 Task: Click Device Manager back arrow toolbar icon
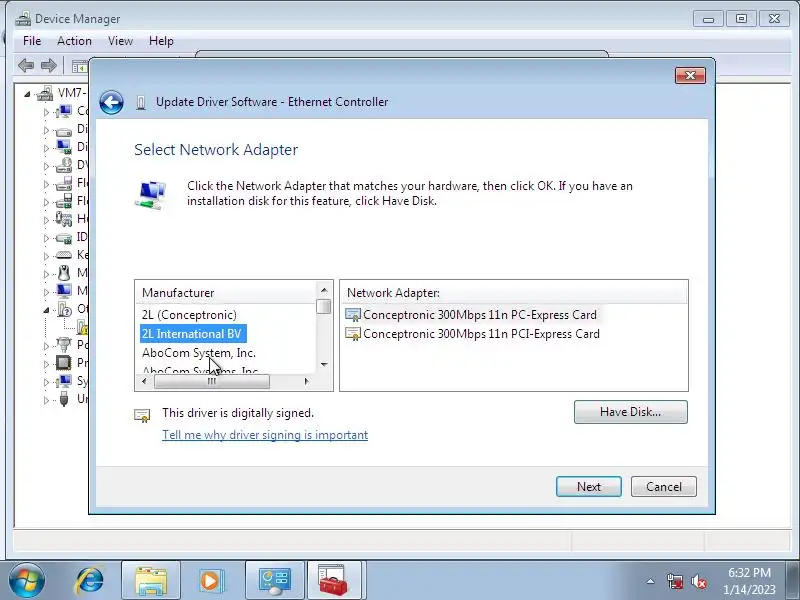pyautogui.click(x=26, y=65)
